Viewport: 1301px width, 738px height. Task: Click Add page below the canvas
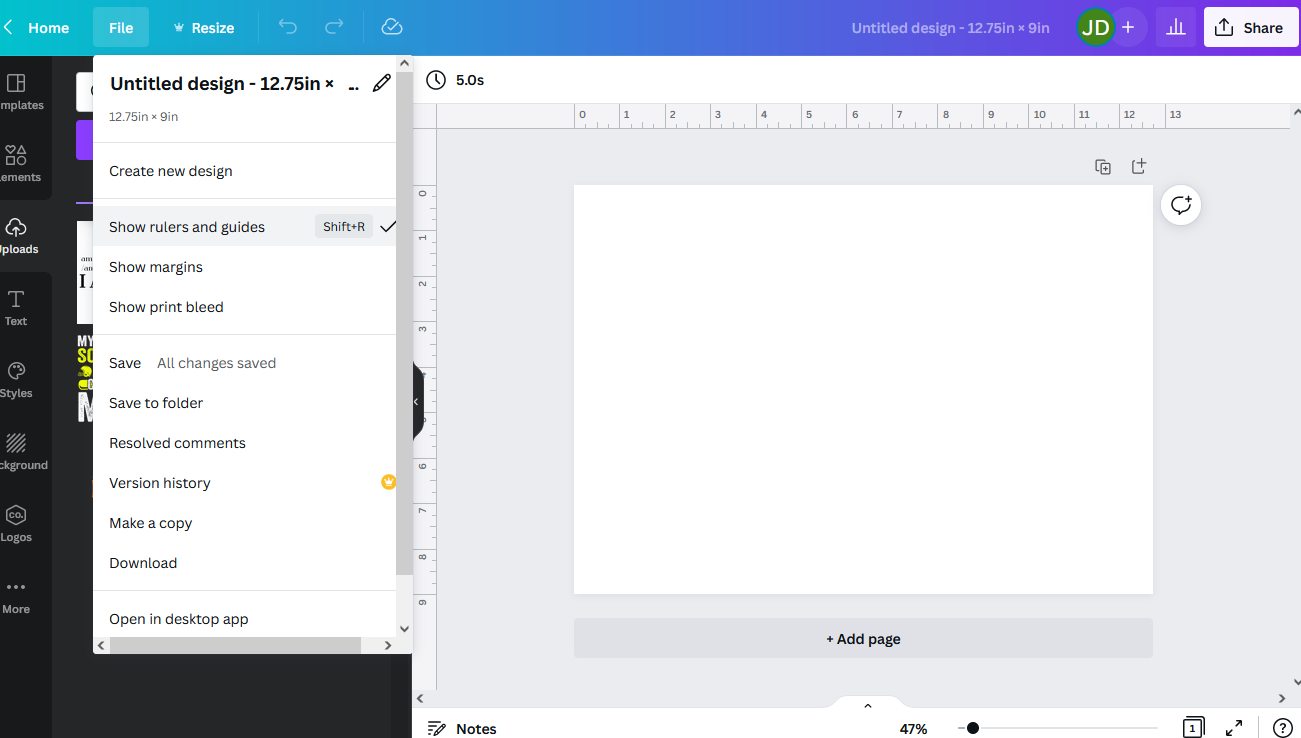coord(862,638)
